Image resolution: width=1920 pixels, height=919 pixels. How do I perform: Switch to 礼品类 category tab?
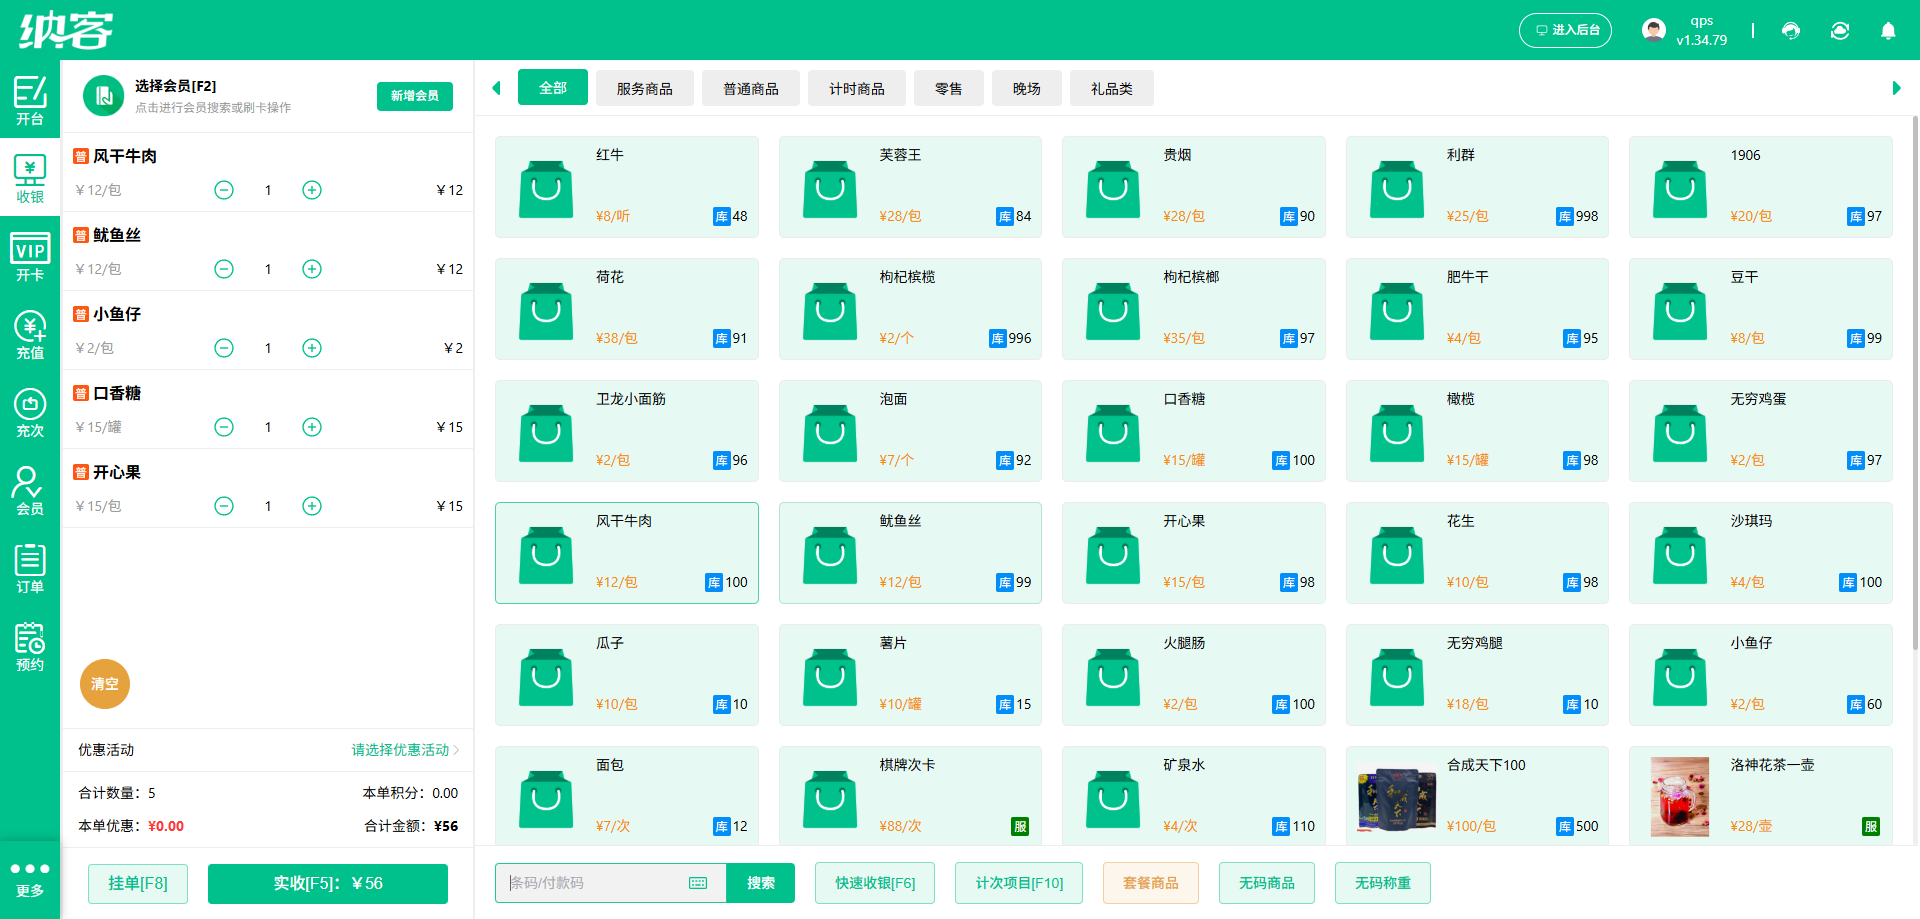1112,89
